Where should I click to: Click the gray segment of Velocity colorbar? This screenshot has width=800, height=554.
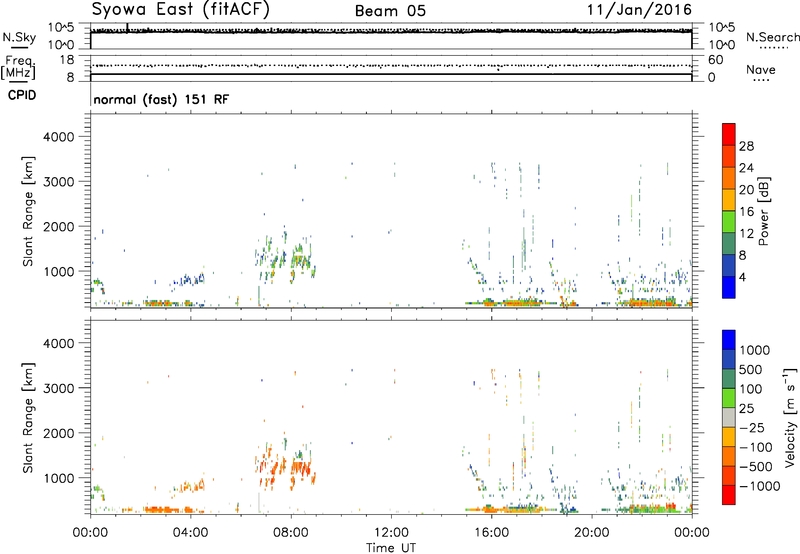tap(729, 417)
